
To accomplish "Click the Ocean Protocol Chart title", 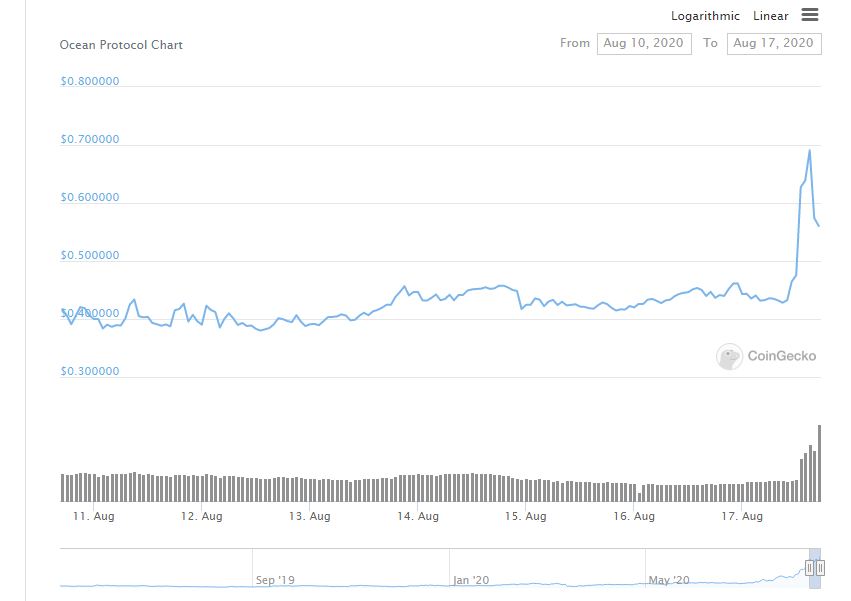I will tap(121, 45).
